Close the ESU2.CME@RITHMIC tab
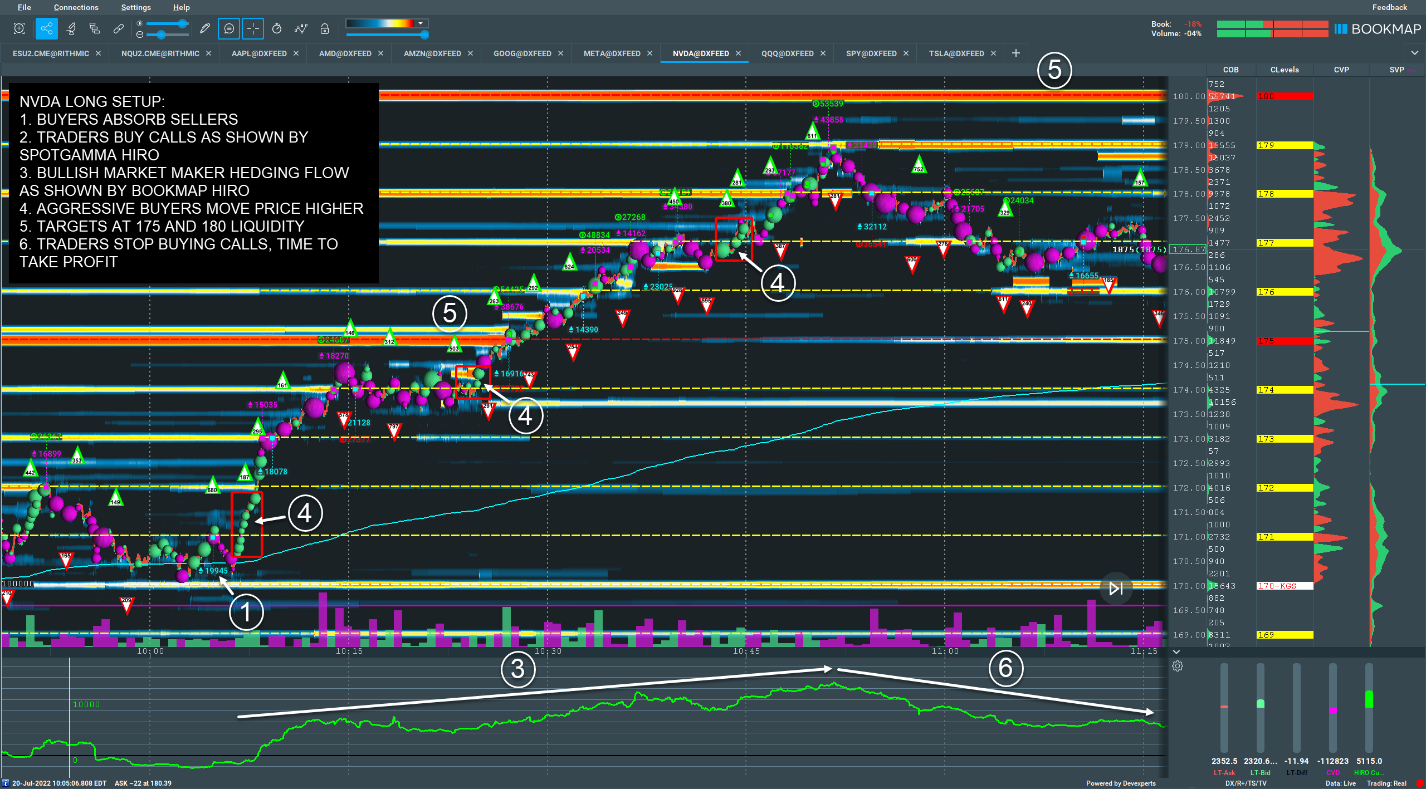The height and width of the screenshot is (789, 1426). coord(98,53)
